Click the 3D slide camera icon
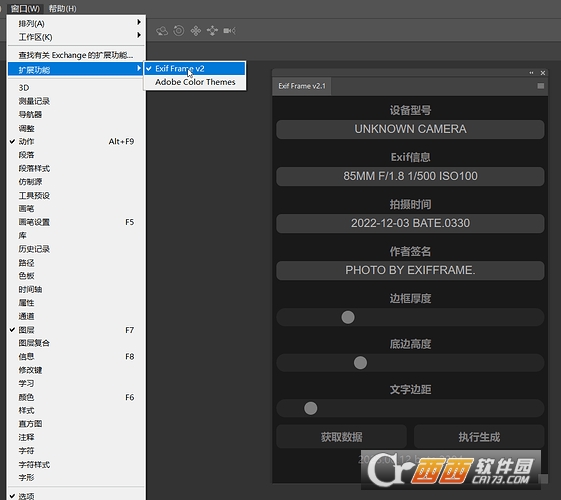 pyautogui.click(x=212, y=31)
